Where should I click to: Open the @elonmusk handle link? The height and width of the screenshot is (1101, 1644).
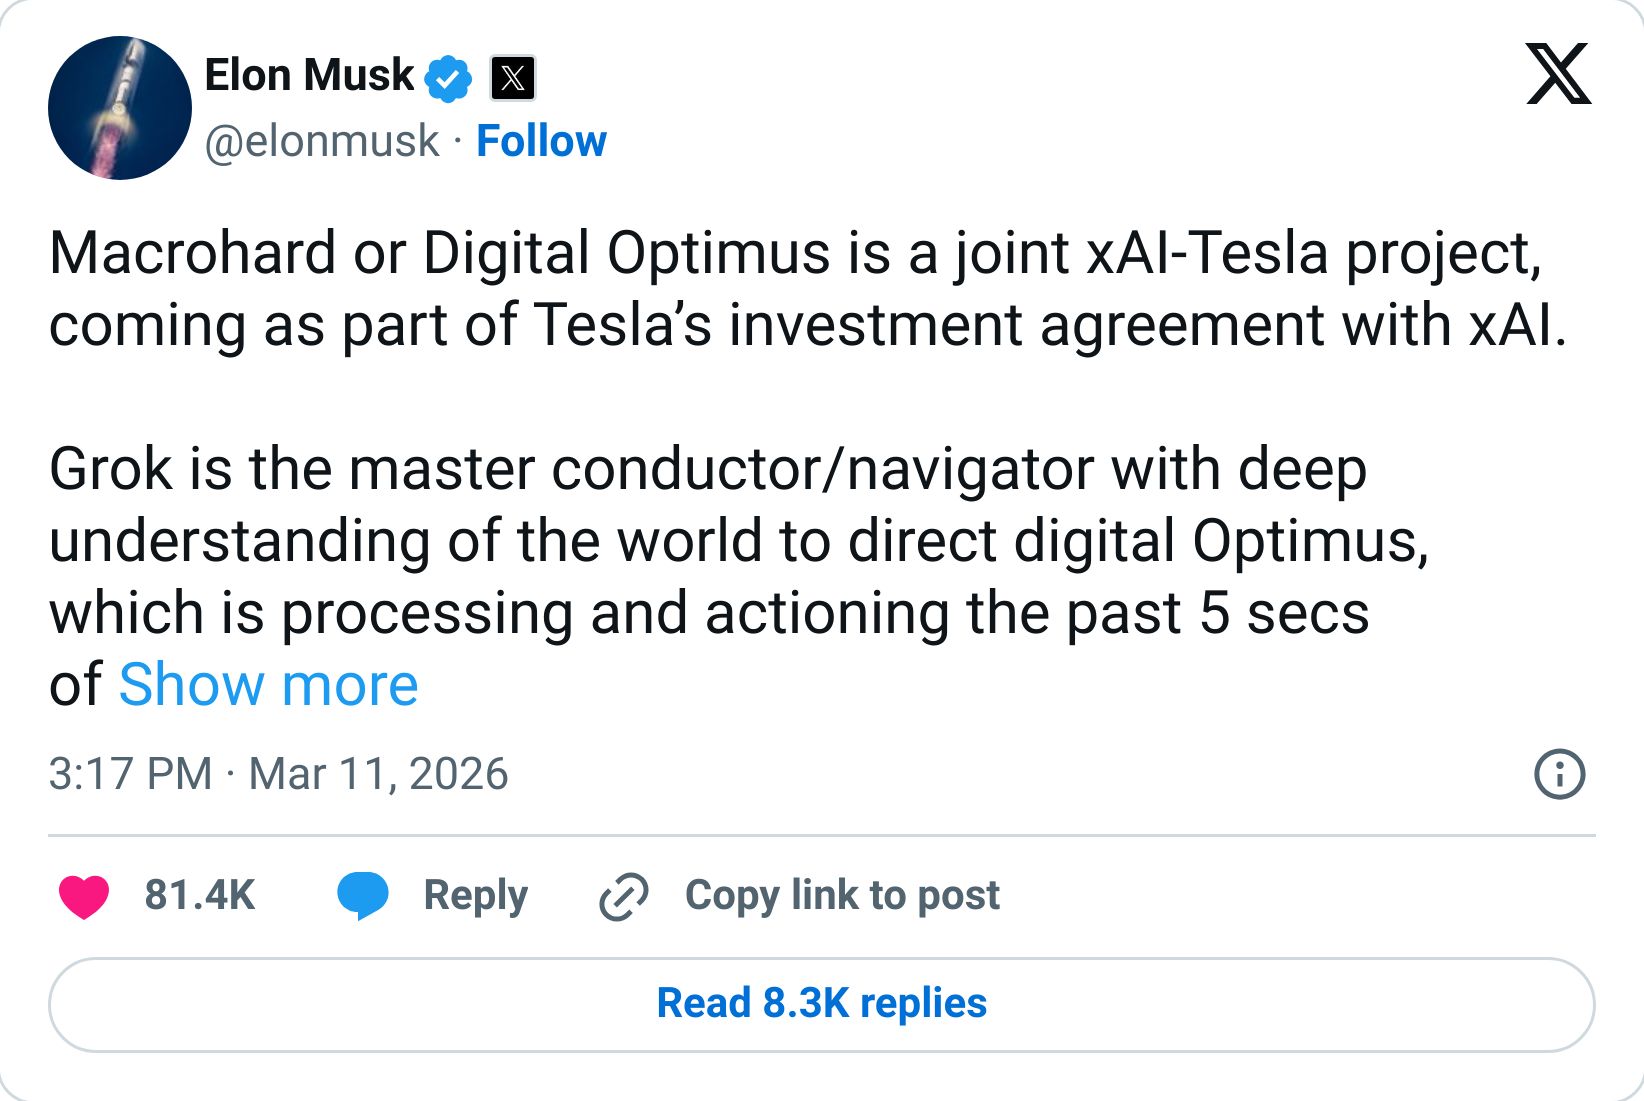[x=320, y=141]
